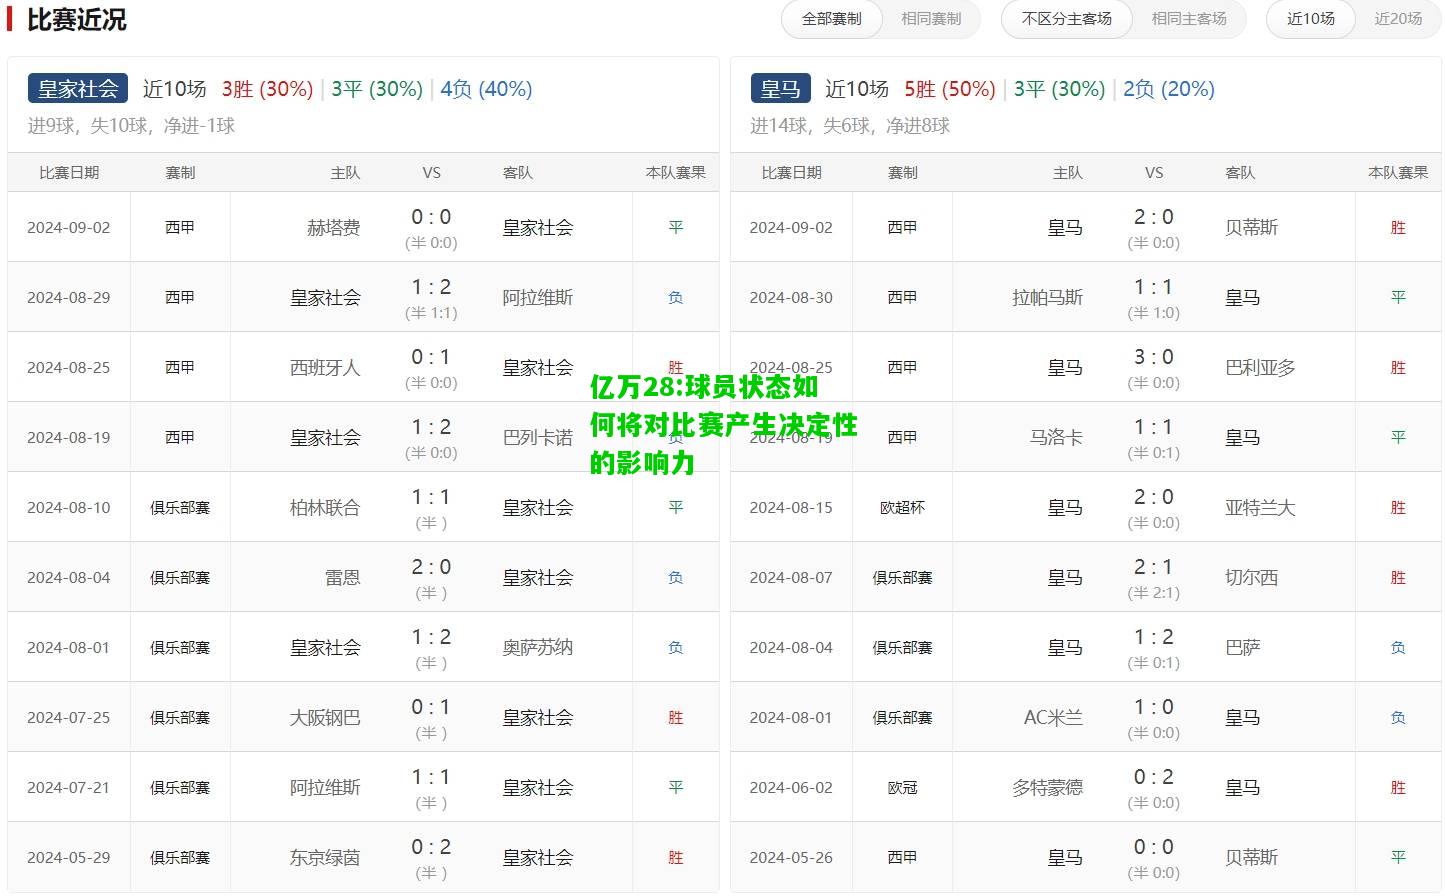Viewport: 1445px width, 896px height.
Task: Open 阿拉维斯 home team on 2024-07-21
Action: coord(324,788)
